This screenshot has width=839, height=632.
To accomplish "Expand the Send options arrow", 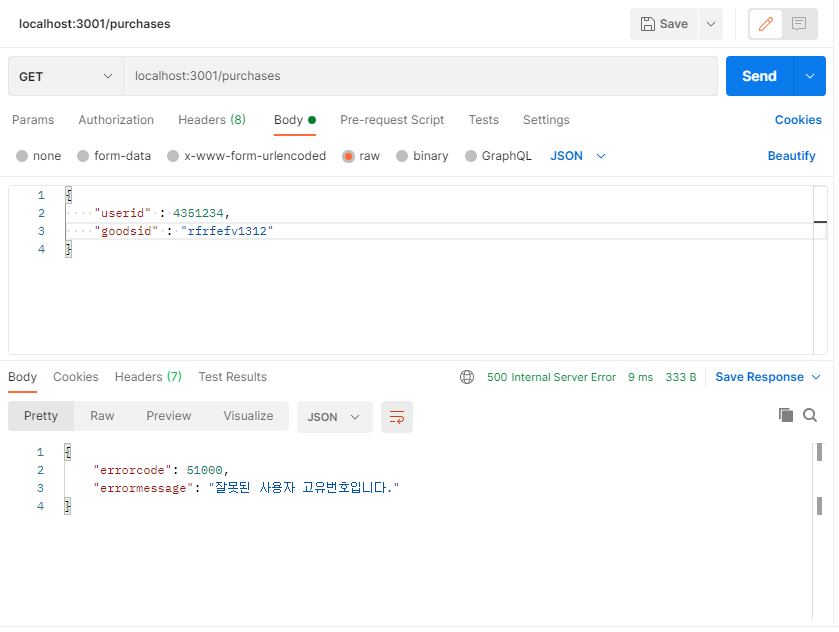I will 810,77.
